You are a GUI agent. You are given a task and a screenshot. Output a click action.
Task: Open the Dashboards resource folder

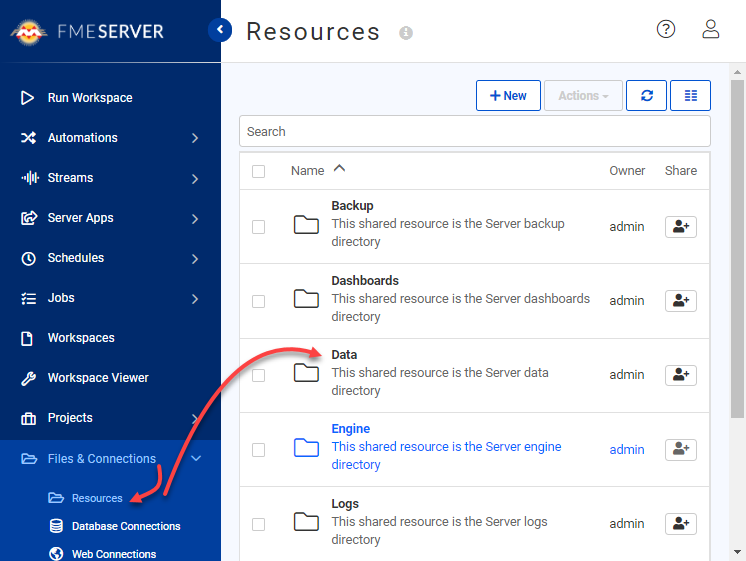coord(365,280)
